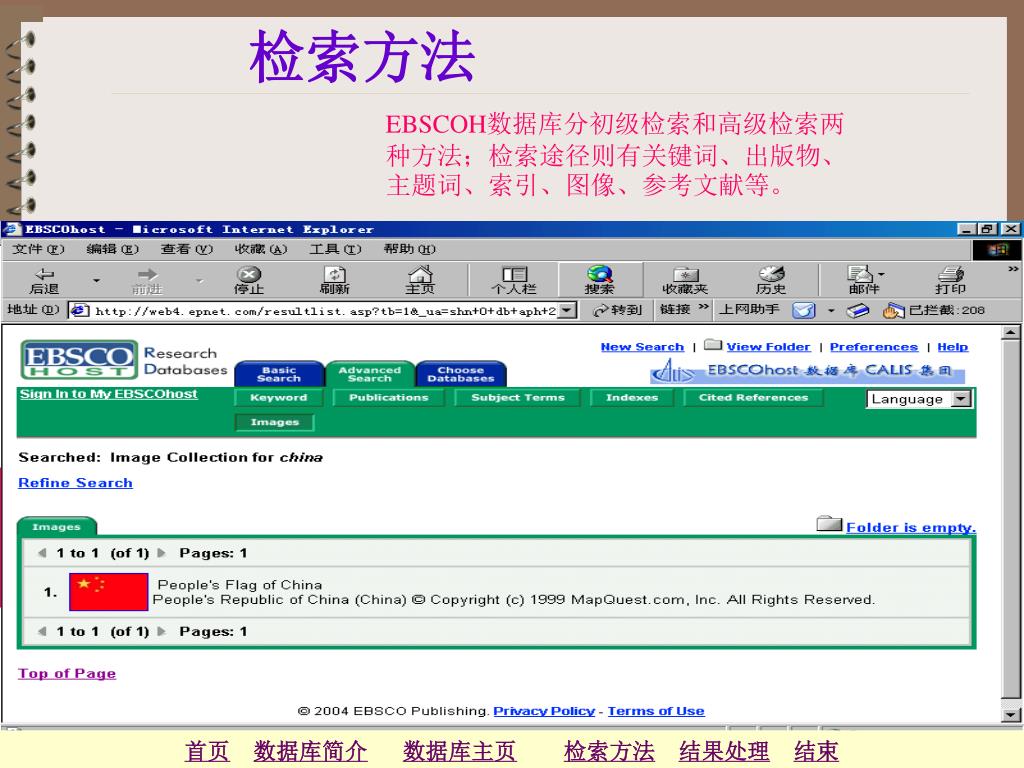
Task: Click the Windows flag logo in menu bar
Action: tap(997, 249)
